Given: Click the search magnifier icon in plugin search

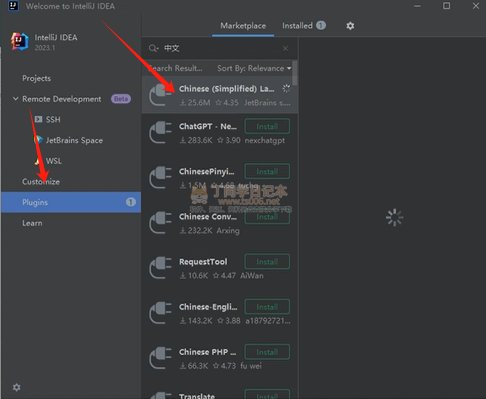Looking at the screenshot, I should point(153,48).
